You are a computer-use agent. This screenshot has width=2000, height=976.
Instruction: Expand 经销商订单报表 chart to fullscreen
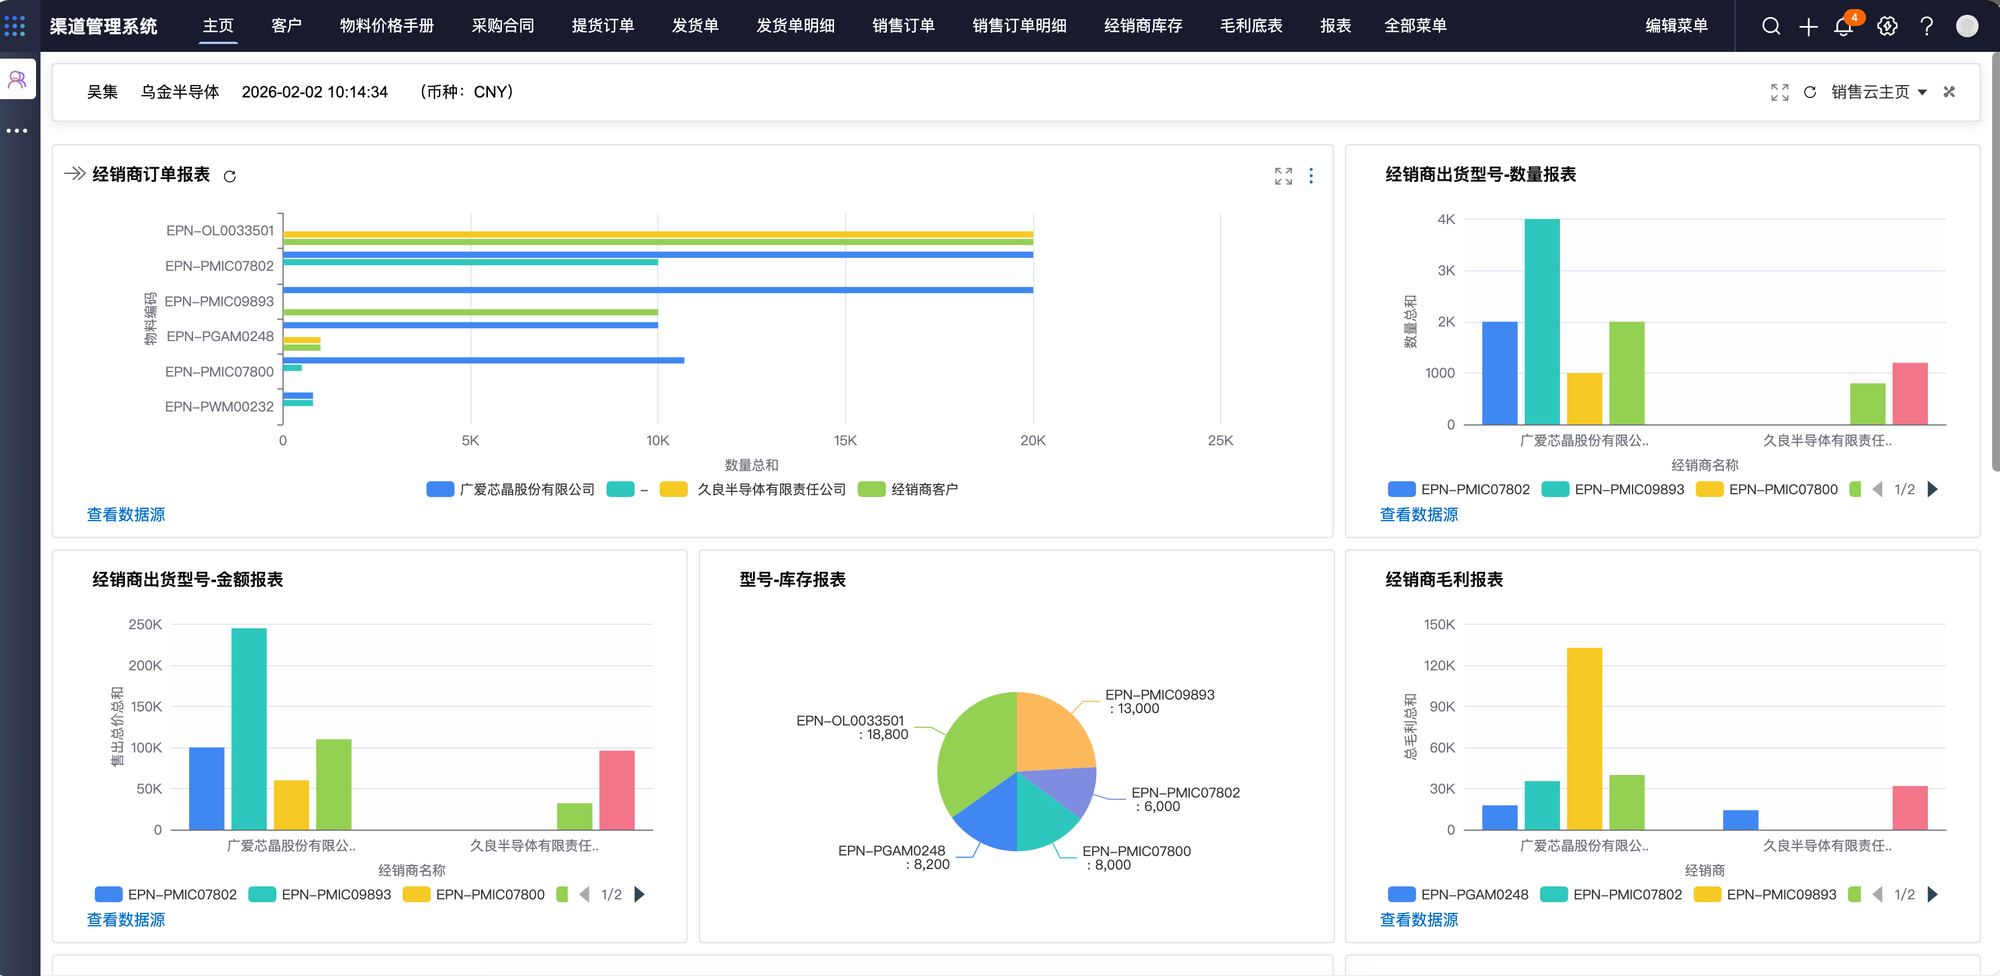[x=1283, y=176]
